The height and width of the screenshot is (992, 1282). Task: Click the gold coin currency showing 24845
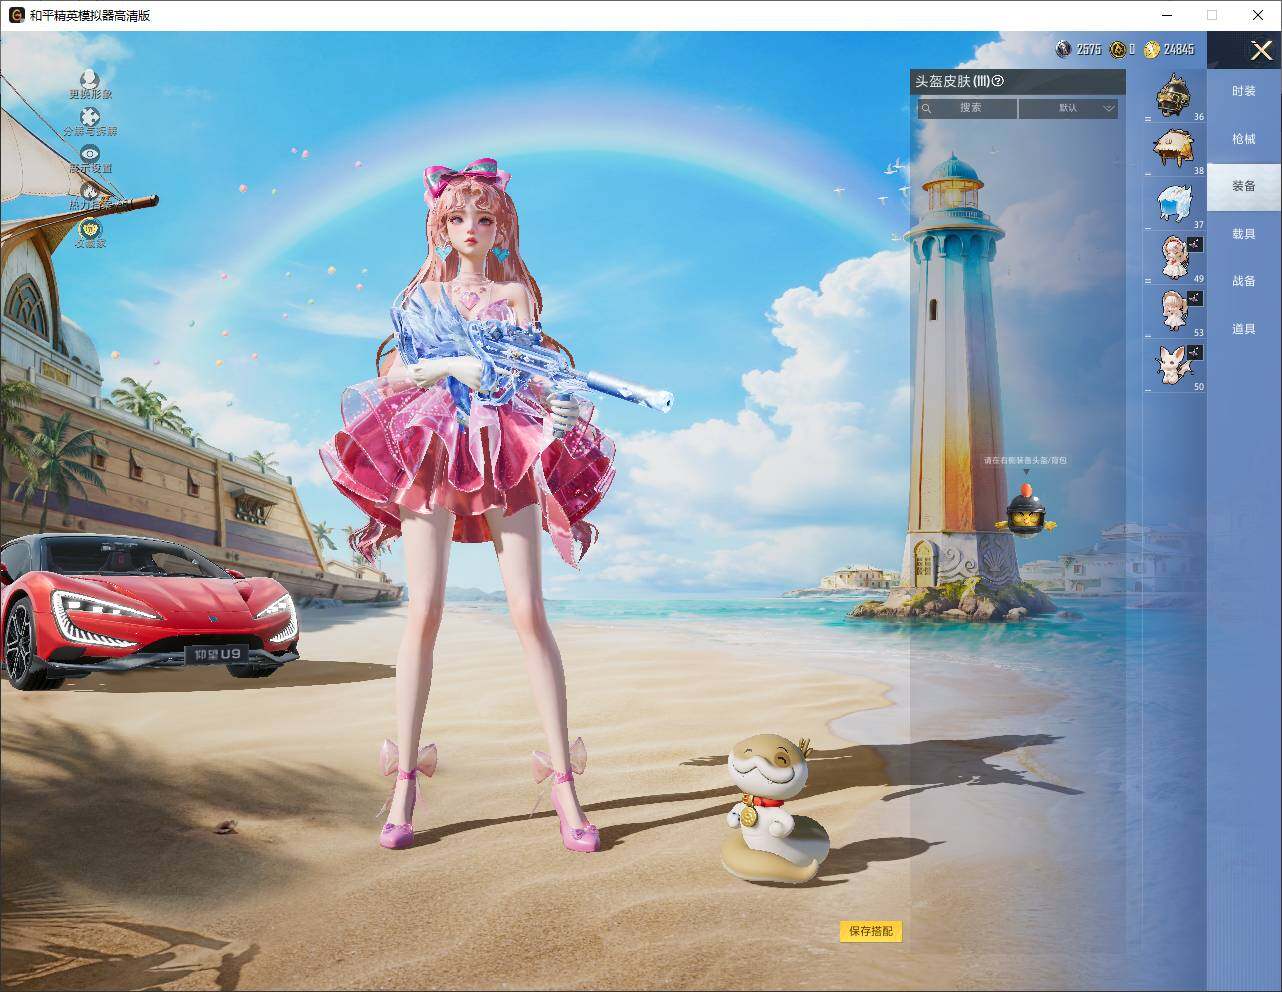(x=1169, y=49)
